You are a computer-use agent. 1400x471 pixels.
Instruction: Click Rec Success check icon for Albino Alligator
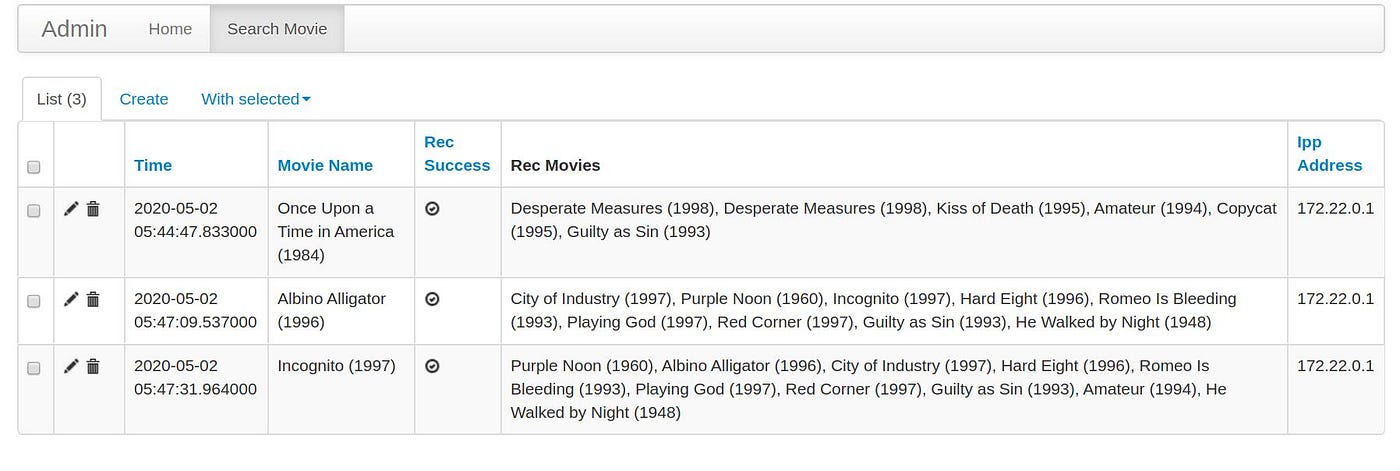click(x=432, y=299)
